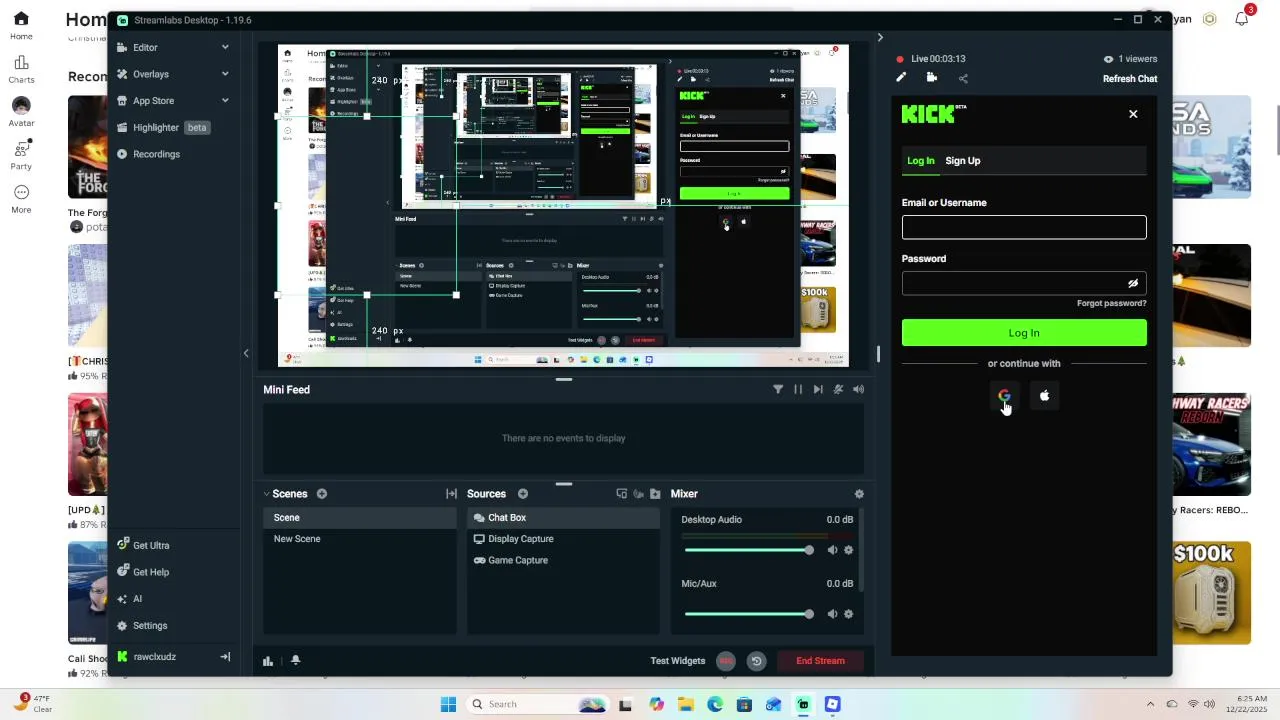Click Mini Feed speaker volume icon

tap(858, 389)
